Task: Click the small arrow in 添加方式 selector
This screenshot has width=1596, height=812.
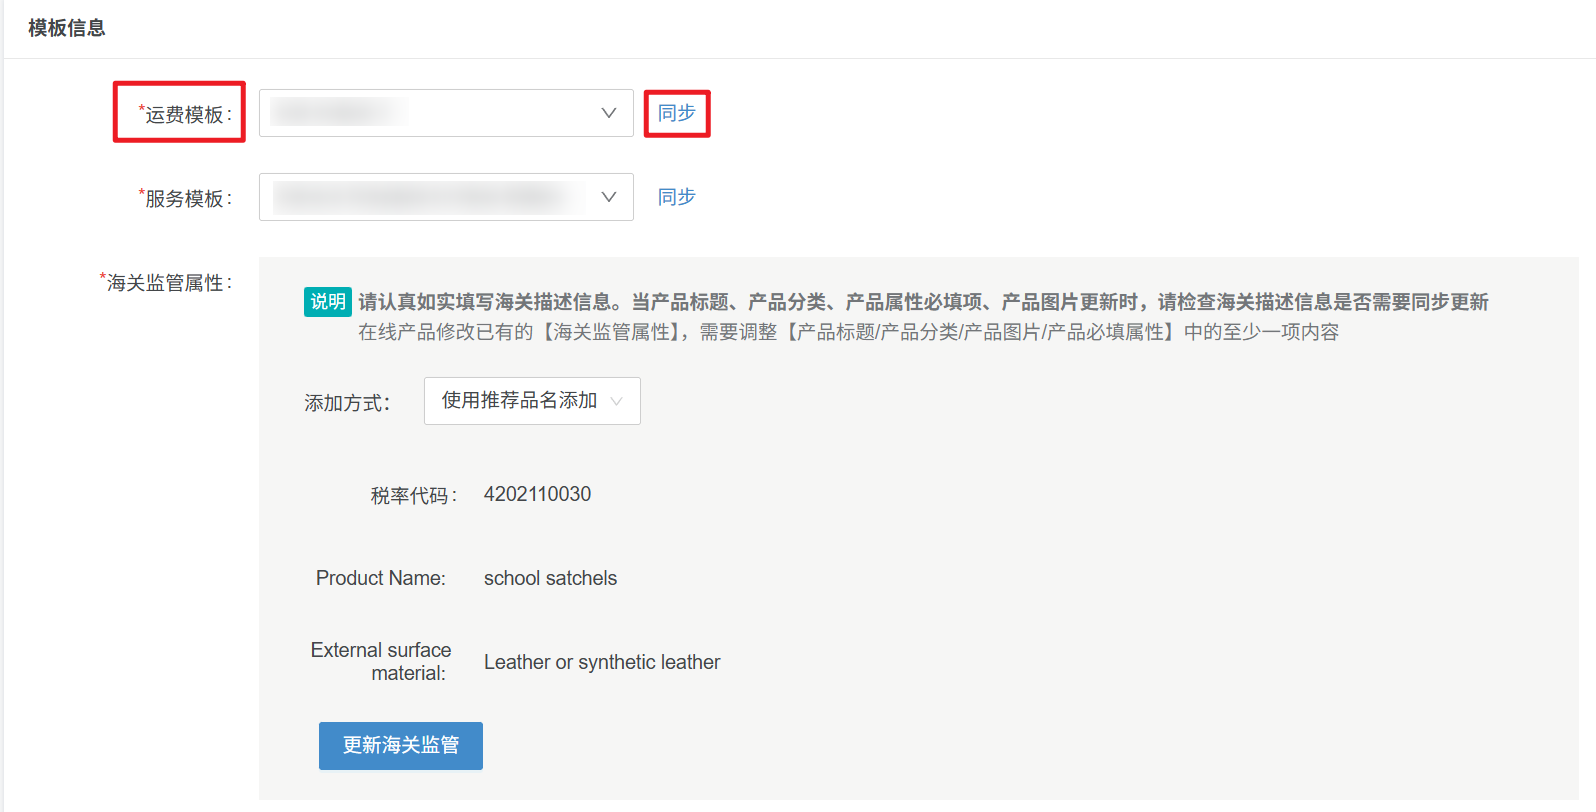Action: point(616,401)
